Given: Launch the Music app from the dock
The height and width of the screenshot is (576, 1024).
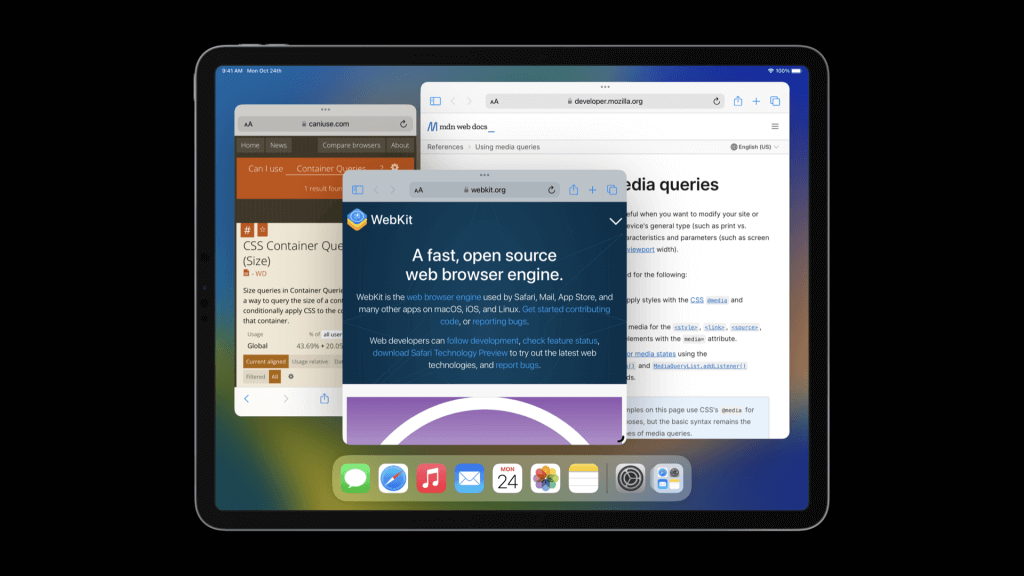Looking at the screenshot, I should [431, 479].
